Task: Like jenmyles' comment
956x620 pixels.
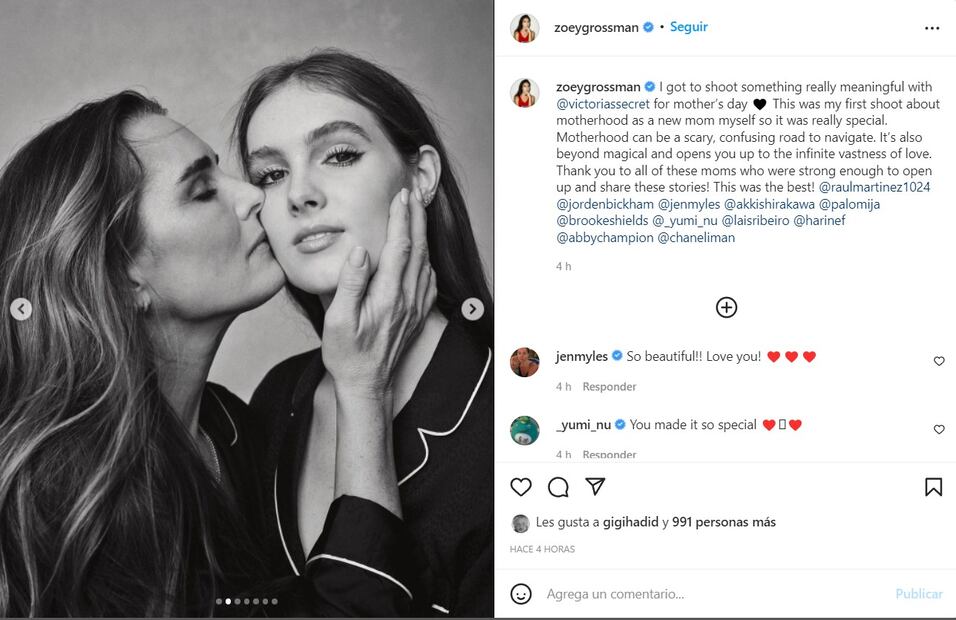Action: 939,361
